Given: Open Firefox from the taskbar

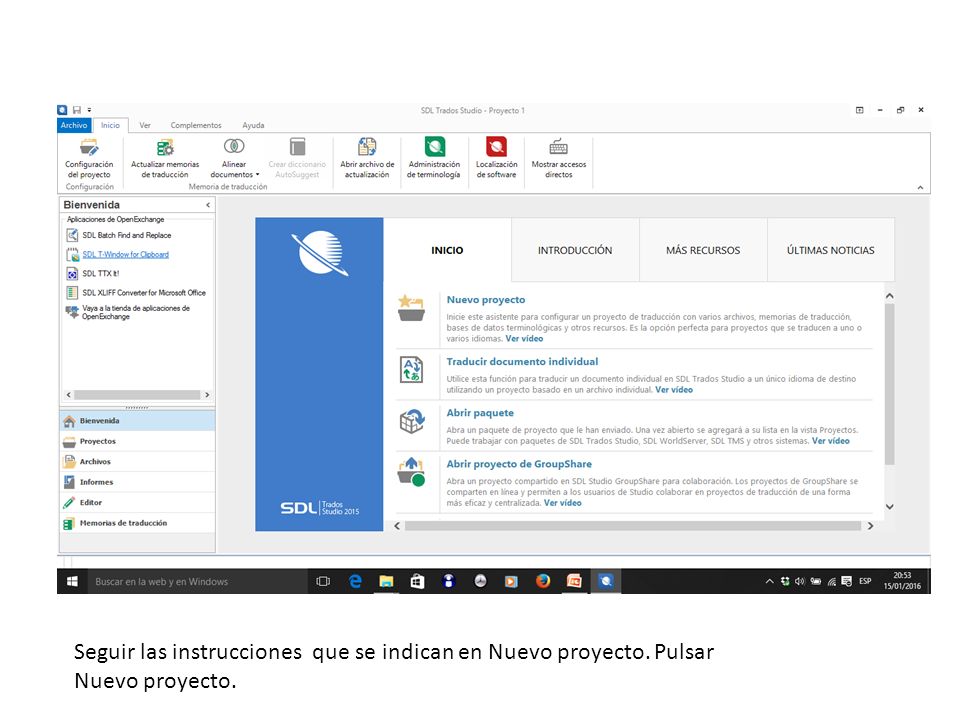Looking at the screenshot, I should [543, 581].
